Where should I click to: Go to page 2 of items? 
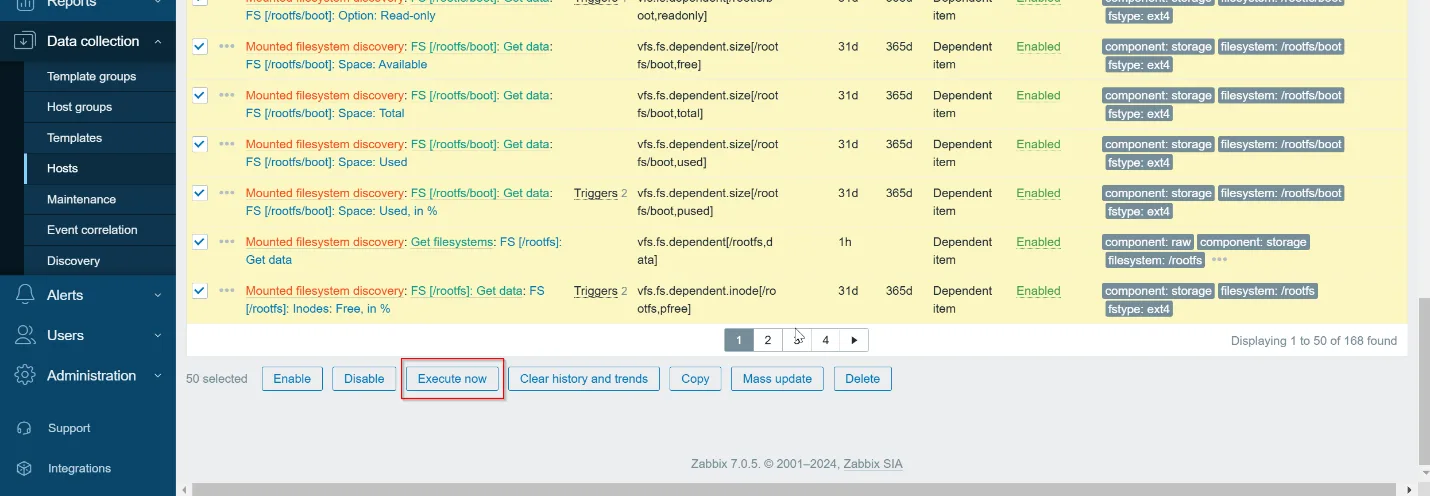pos(768,340)
